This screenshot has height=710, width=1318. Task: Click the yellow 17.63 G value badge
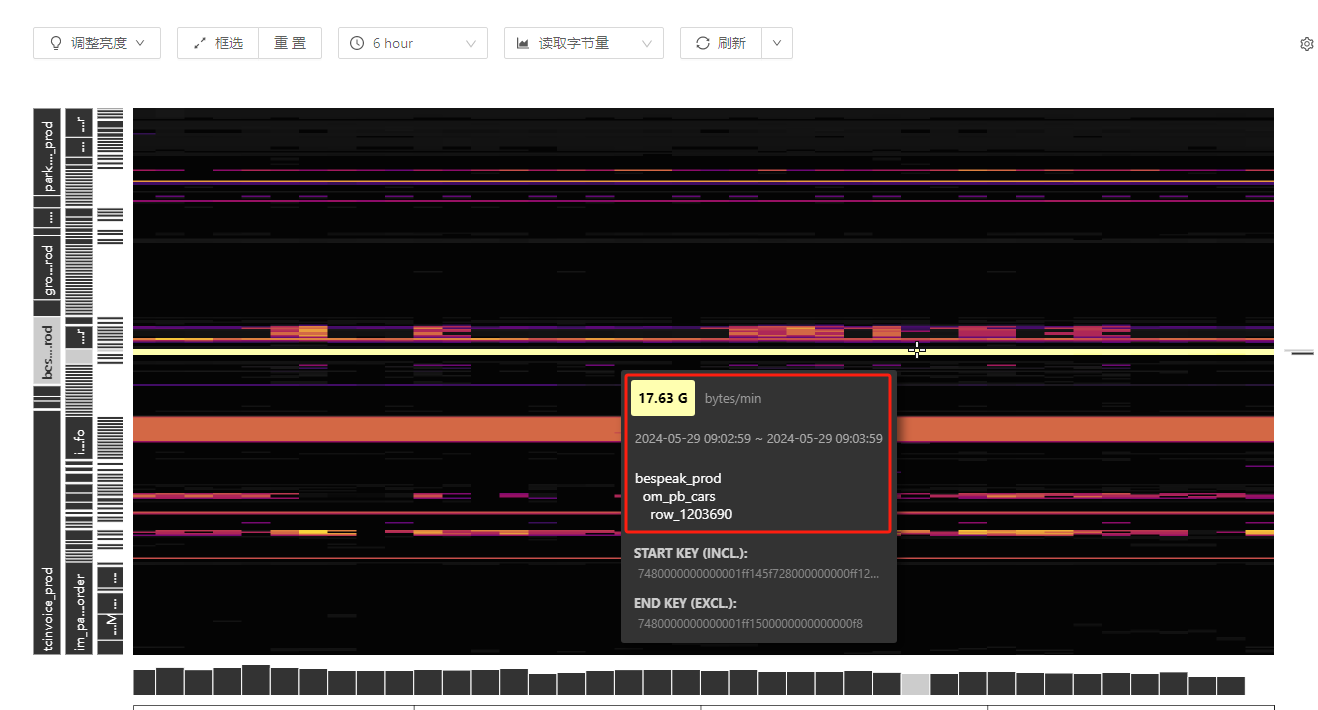point(663,398)
